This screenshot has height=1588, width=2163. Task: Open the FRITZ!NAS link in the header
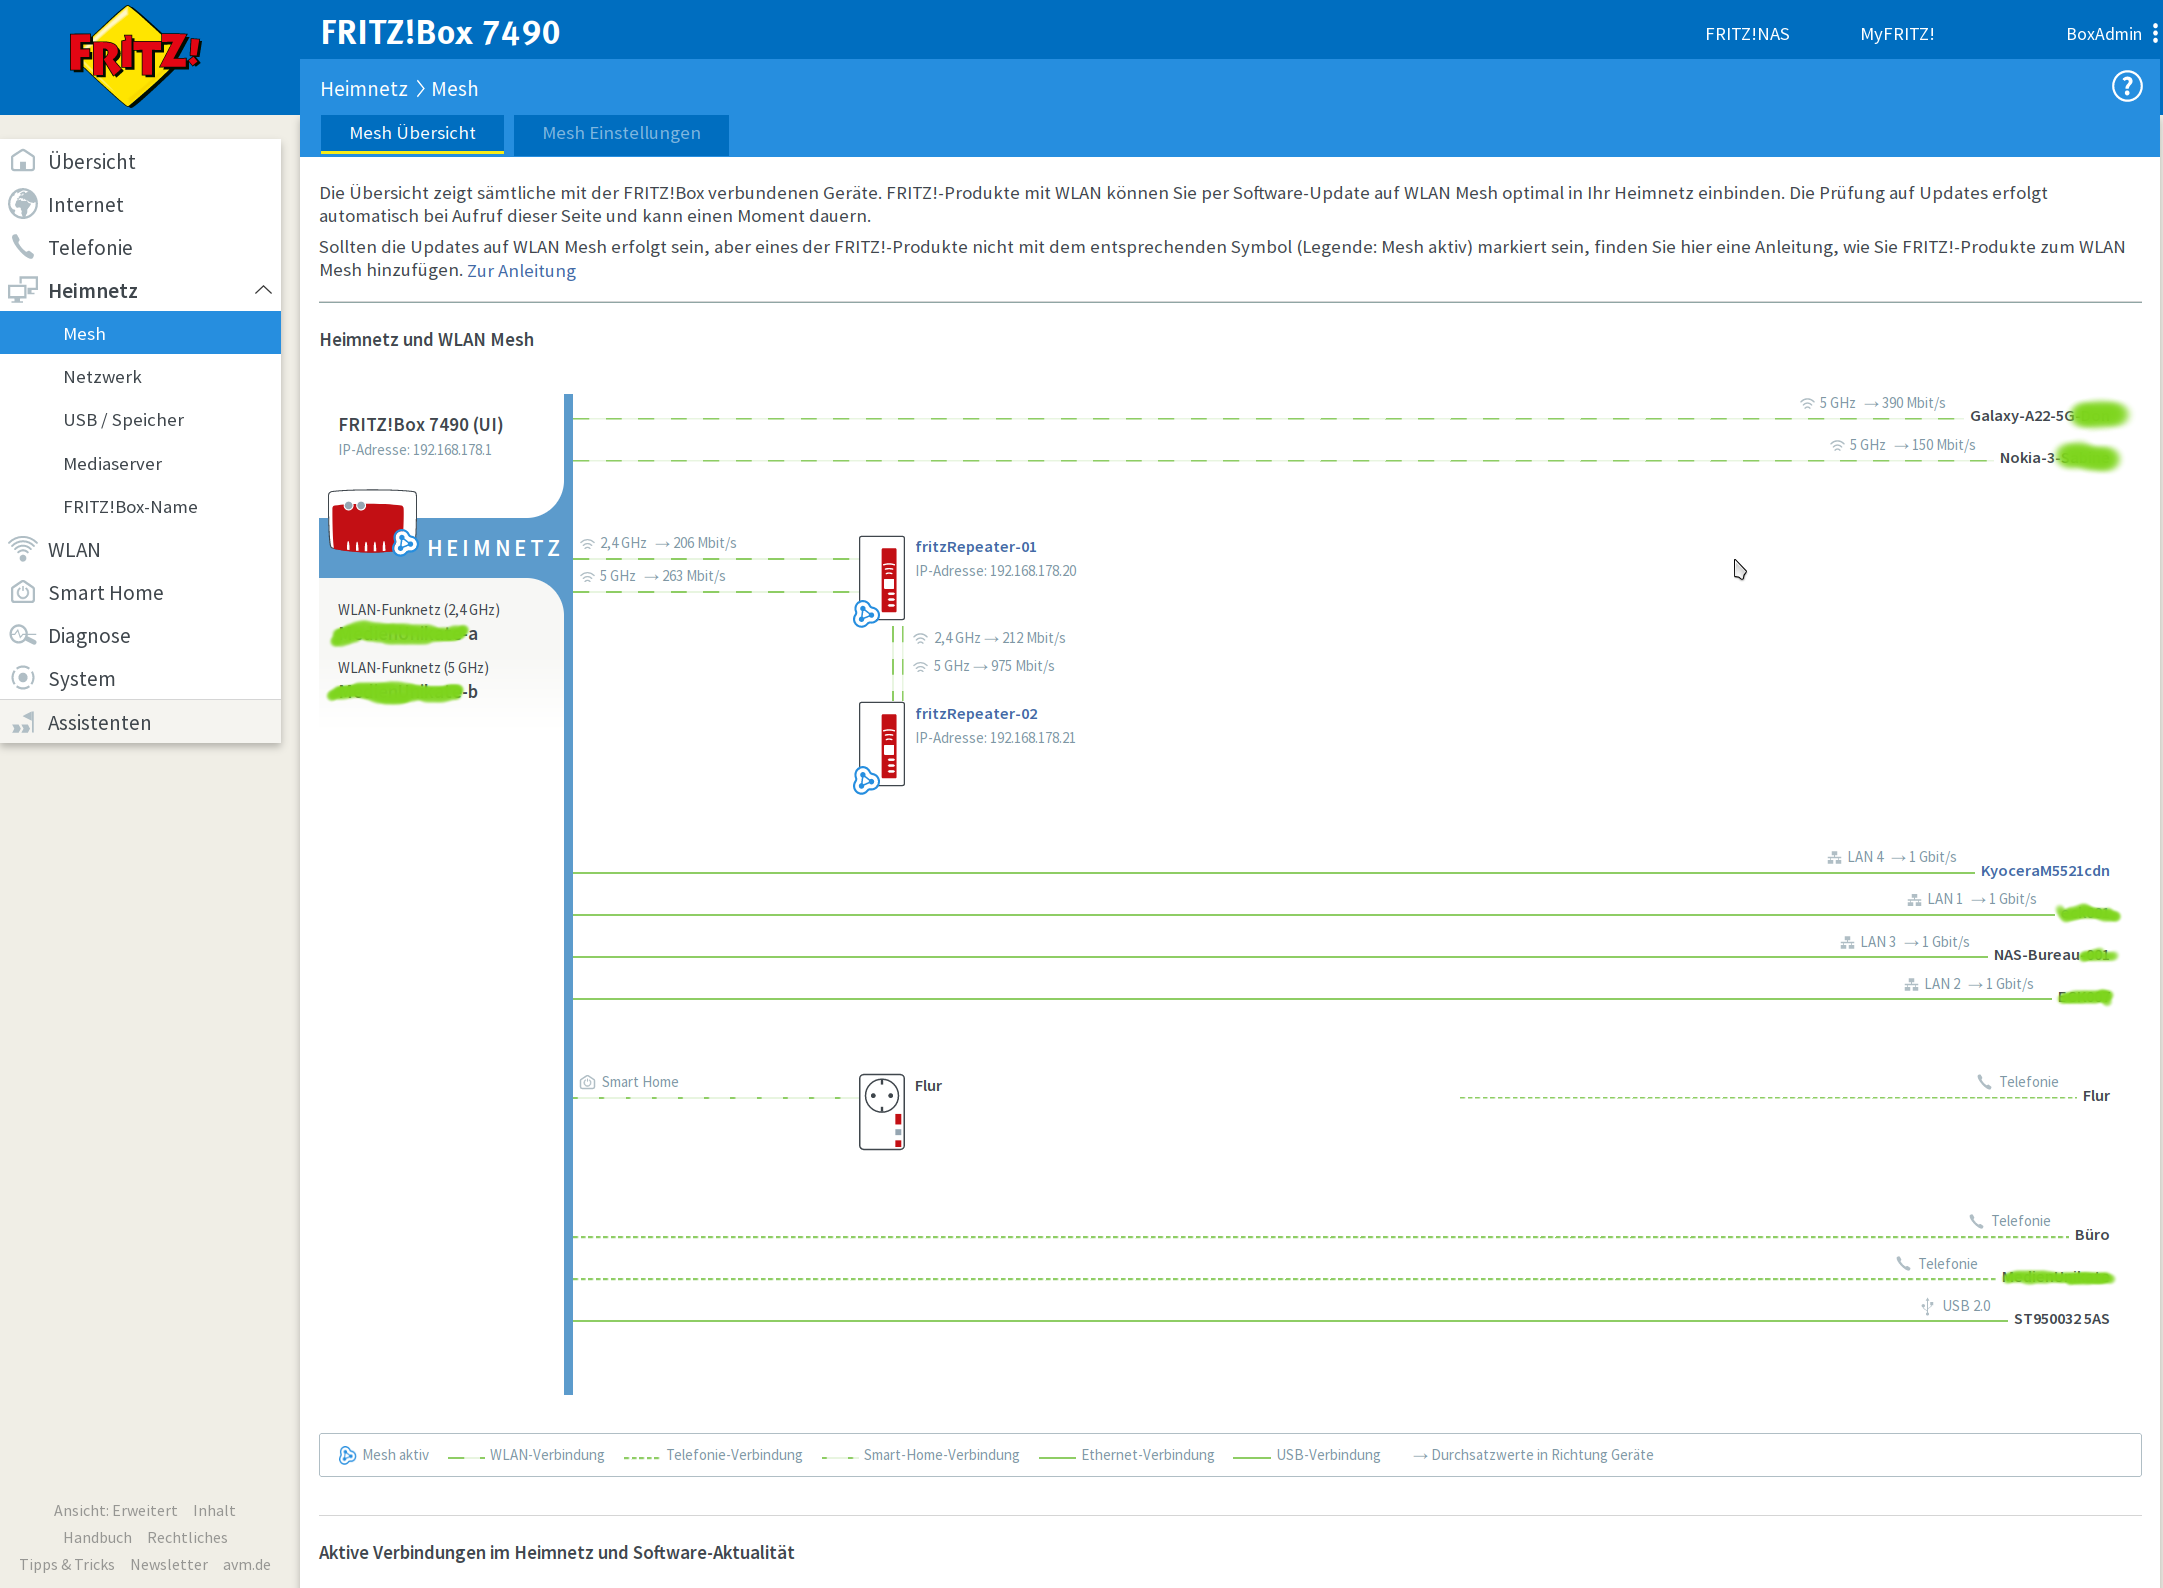pos(1746,34)
